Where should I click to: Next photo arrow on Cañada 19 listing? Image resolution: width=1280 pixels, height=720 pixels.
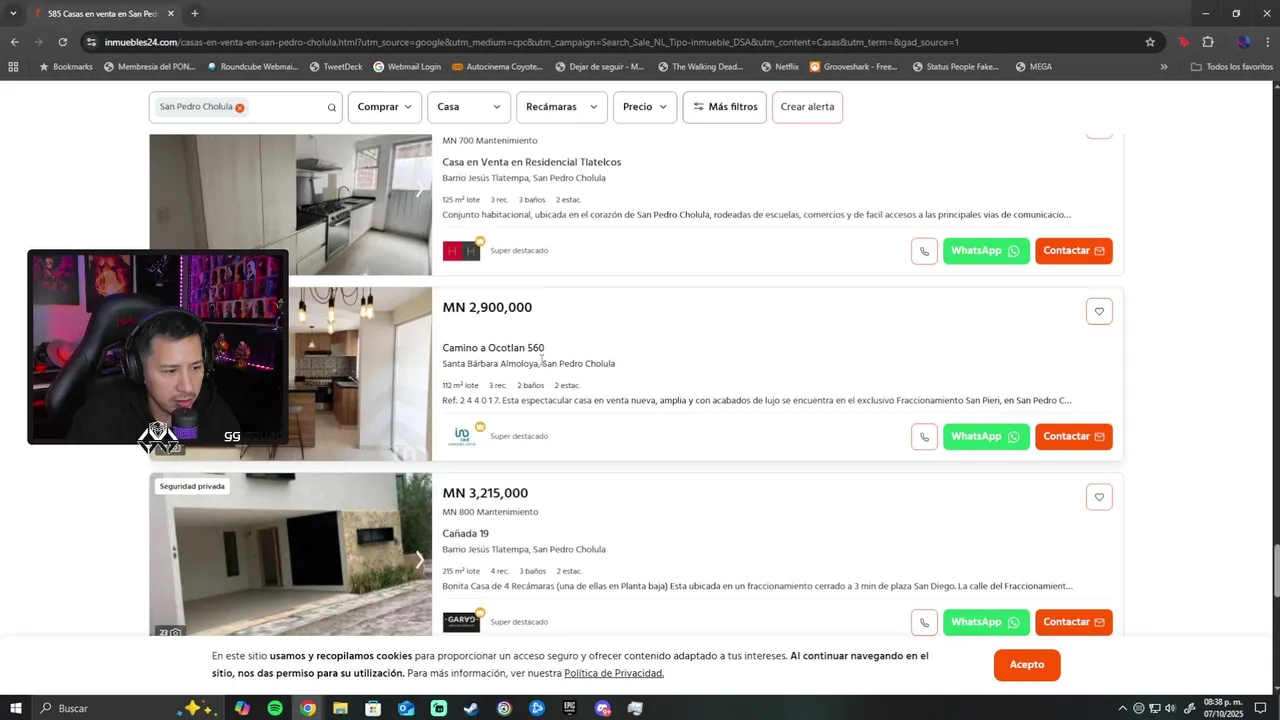419,560
